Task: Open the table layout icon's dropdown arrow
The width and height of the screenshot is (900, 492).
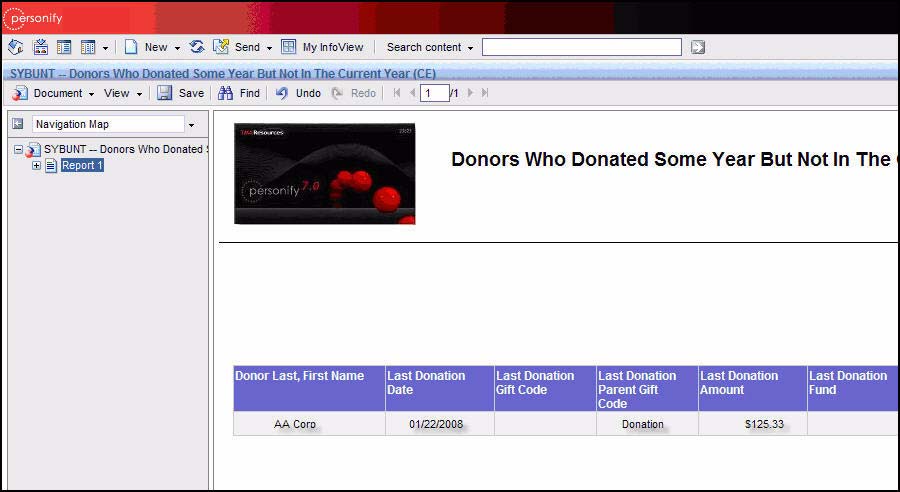Action: (105, 48)
